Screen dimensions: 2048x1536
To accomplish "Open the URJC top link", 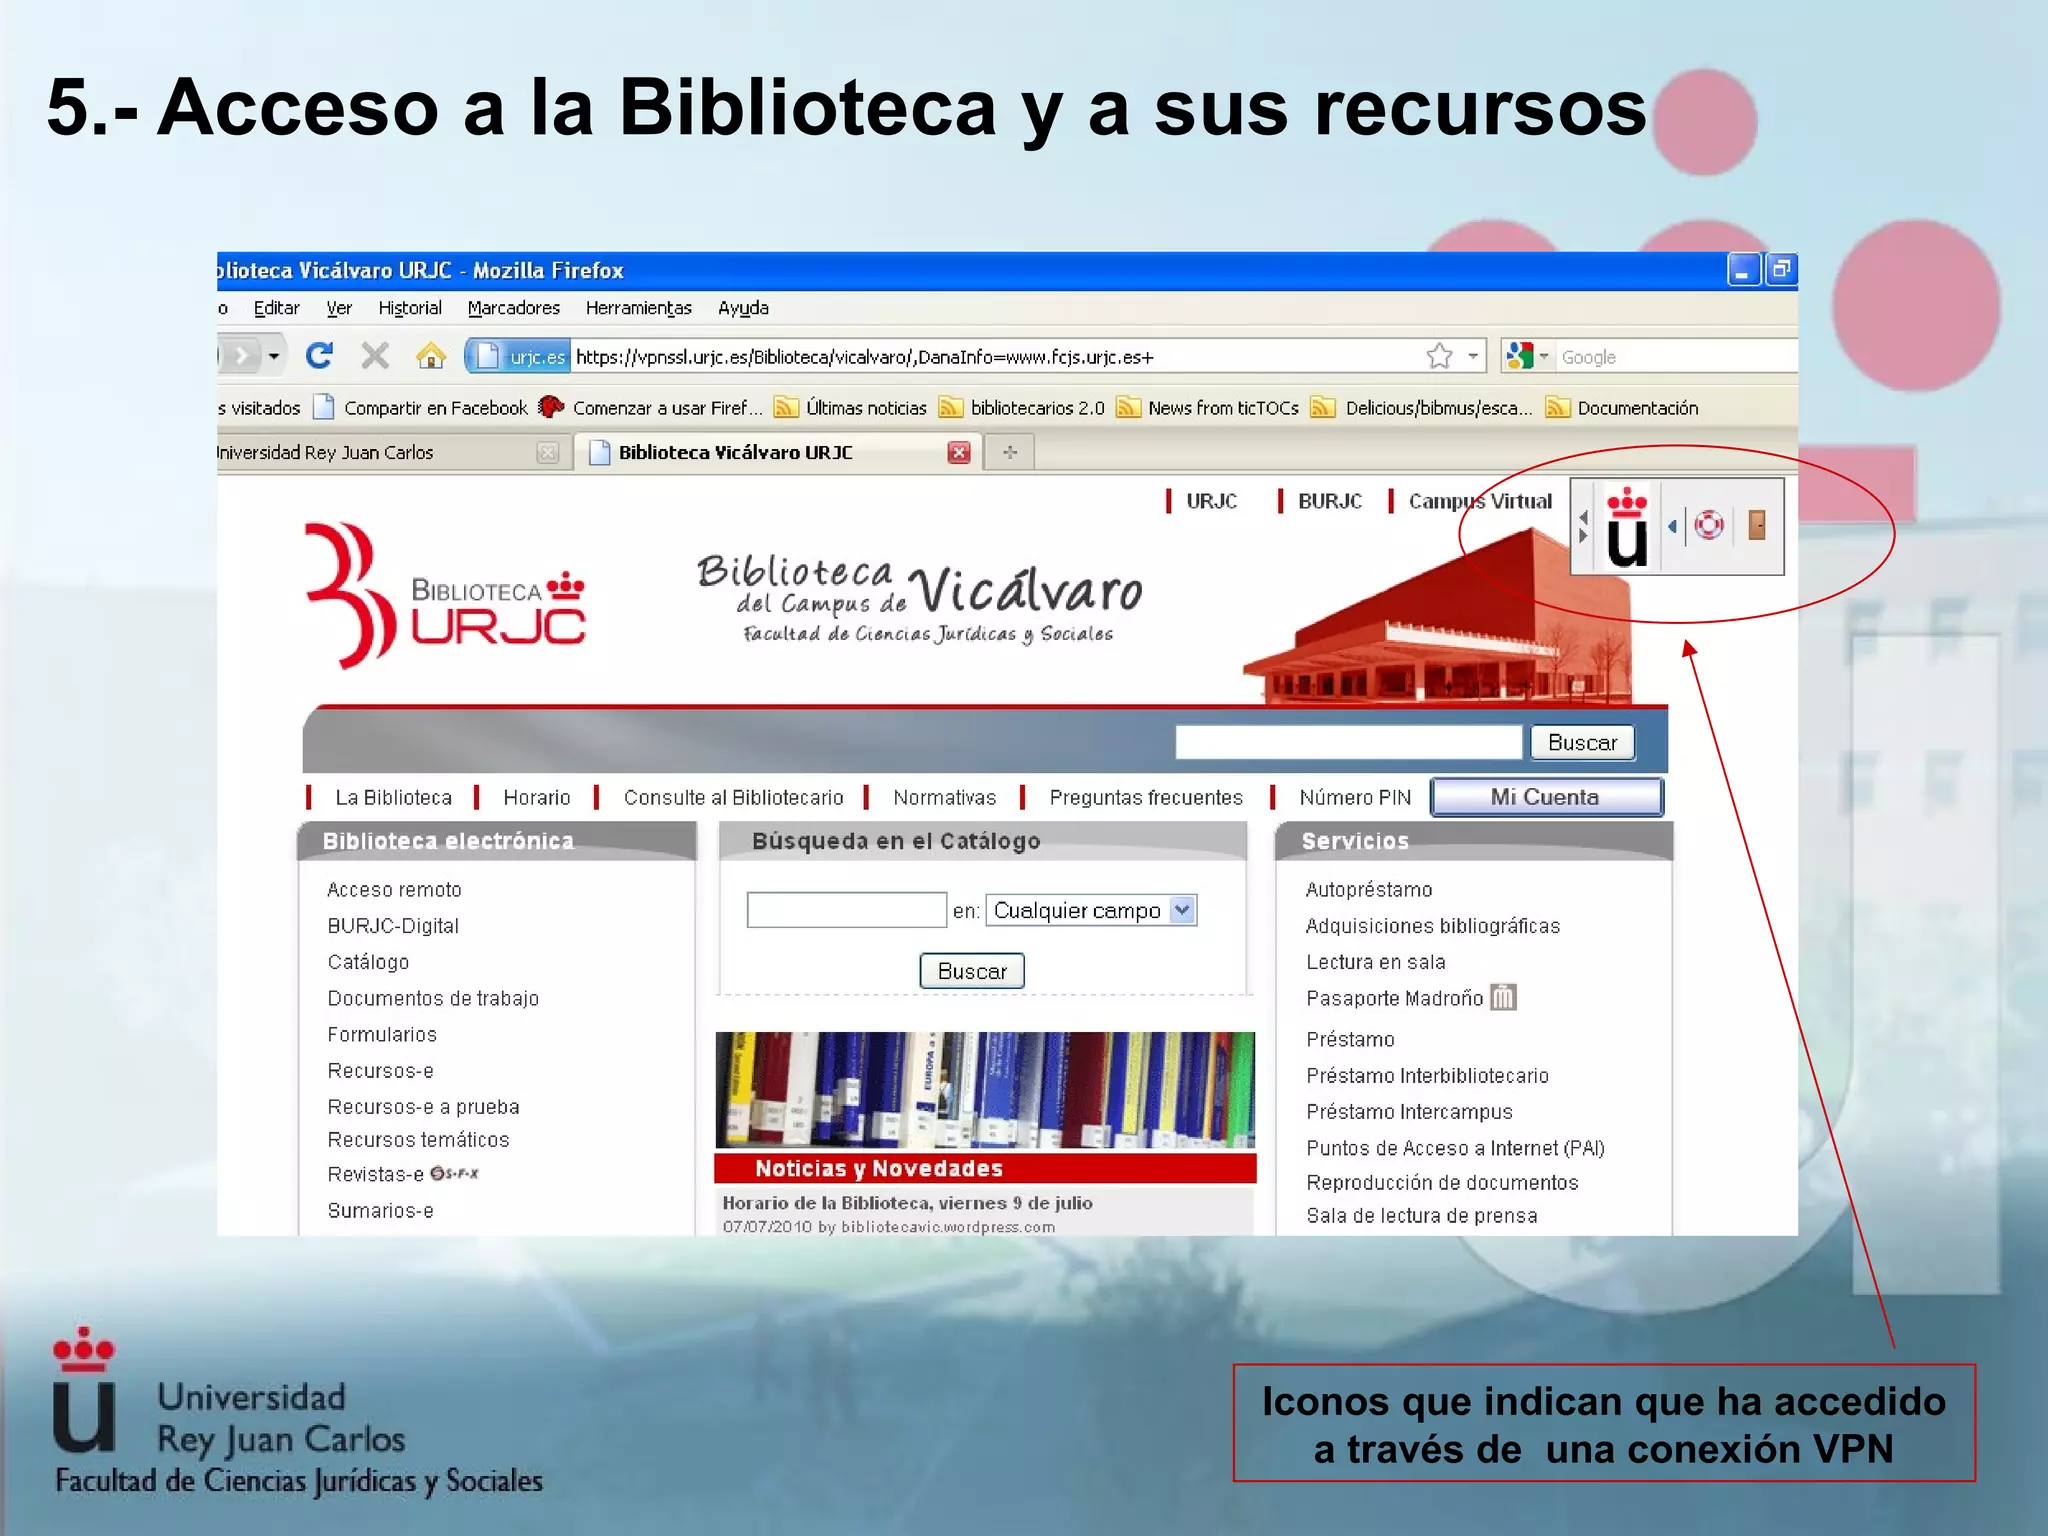I will [1211, 501].
